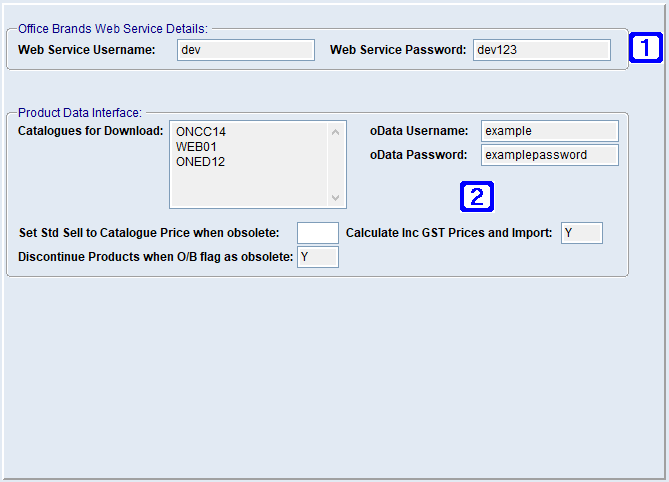Choose ONED12 from Catalogues for Download
The width and height of the screenshot is (669, 482).
click(200, 161)
